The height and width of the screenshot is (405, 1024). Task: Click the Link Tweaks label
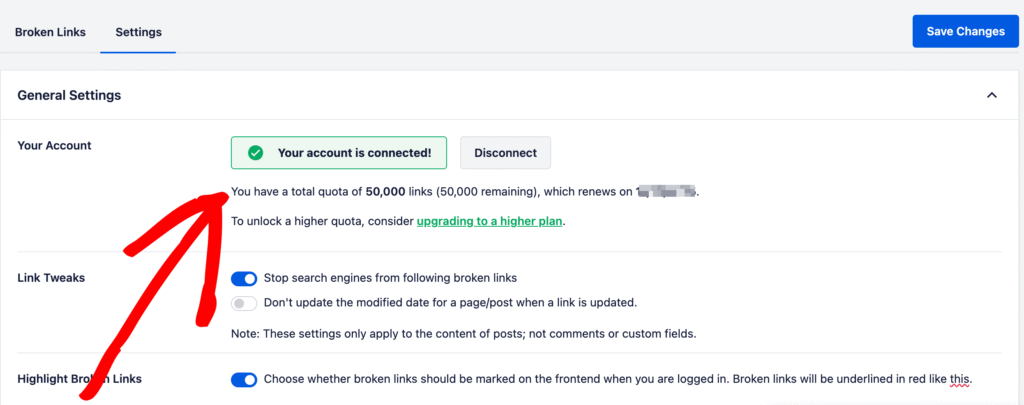tap(51, 277)
